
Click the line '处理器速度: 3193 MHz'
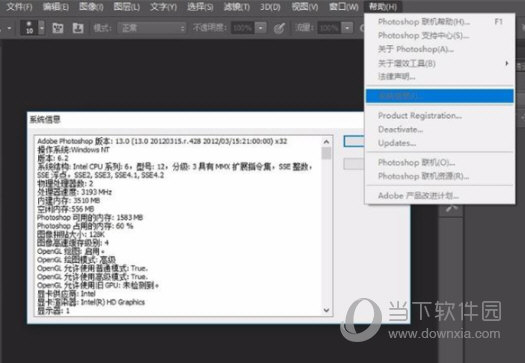click(x=74, y=192)
